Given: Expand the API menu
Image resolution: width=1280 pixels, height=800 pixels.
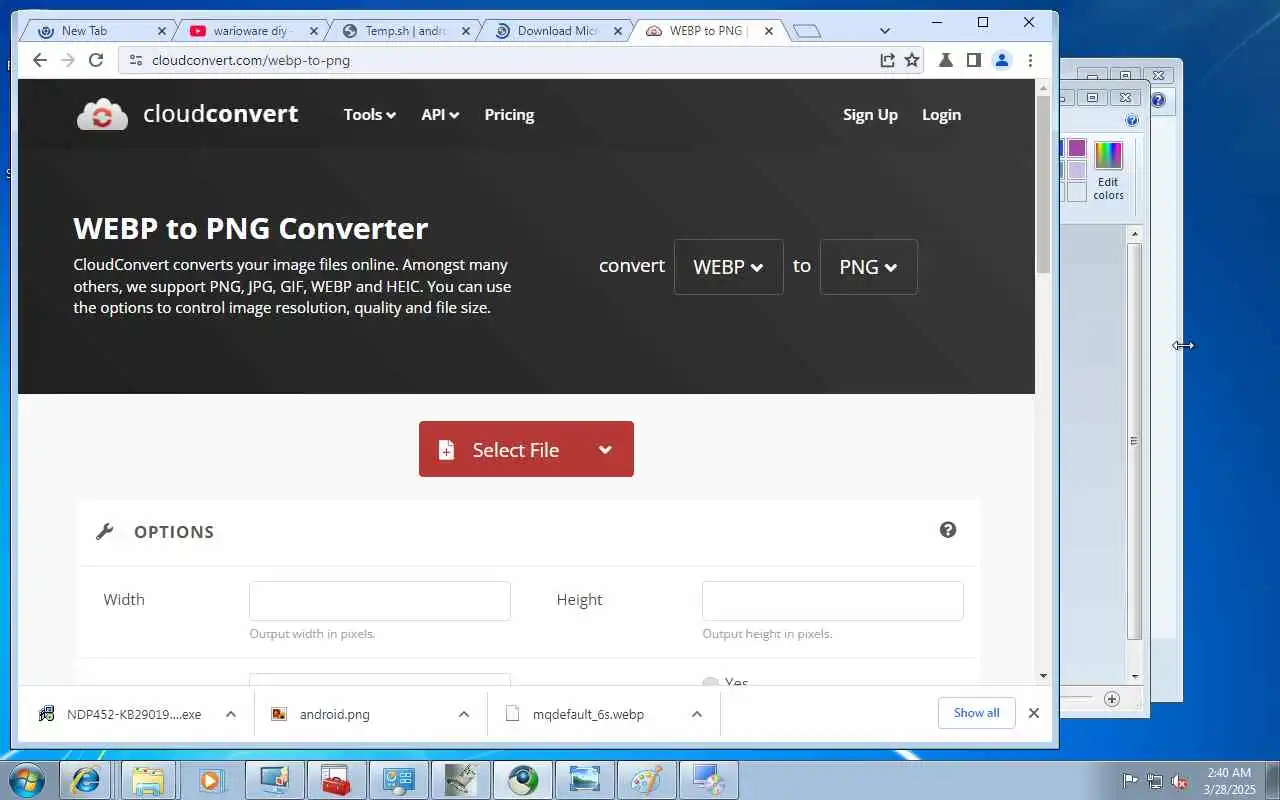Looking at the screenshot, I should (x=440, y=115).
